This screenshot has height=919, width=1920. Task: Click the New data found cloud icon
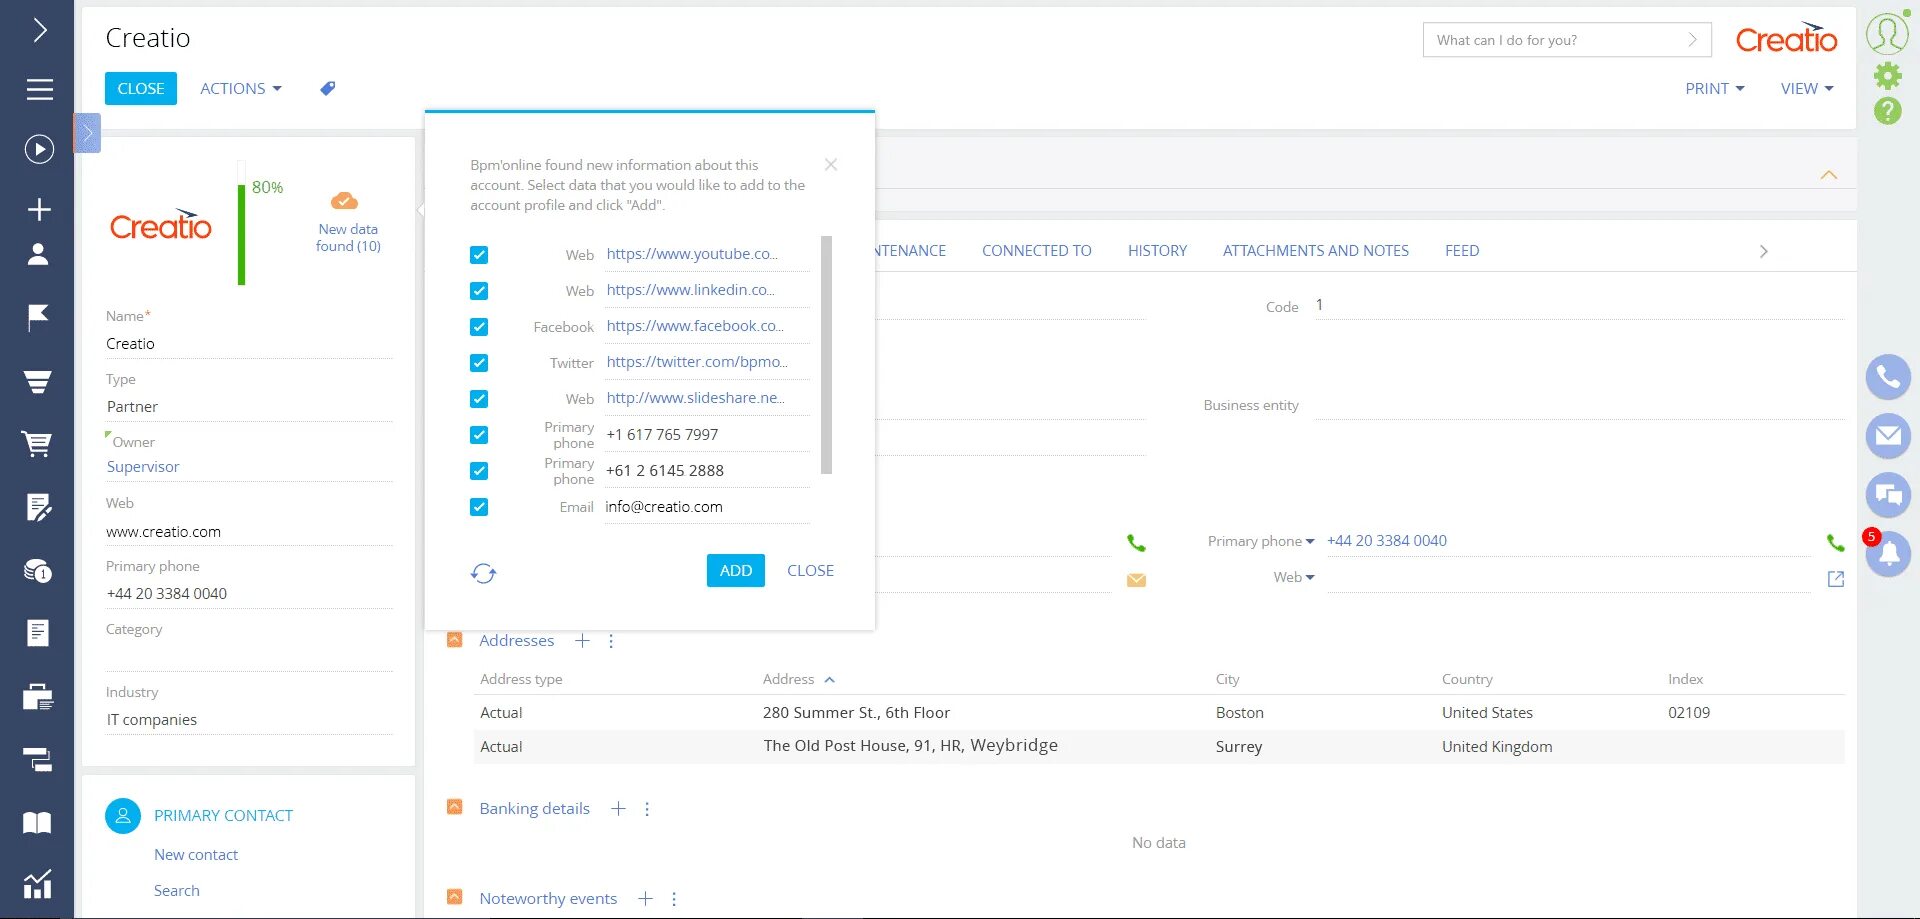[x=344, y=201]
